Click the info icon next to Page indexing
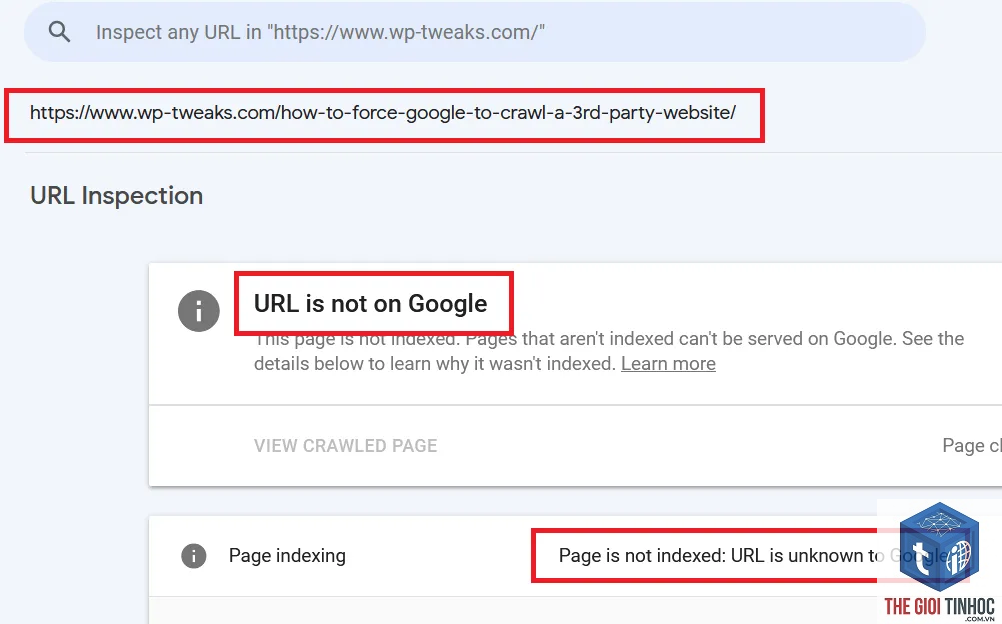This screenshot has width=1002, height=624. [194, 556]
